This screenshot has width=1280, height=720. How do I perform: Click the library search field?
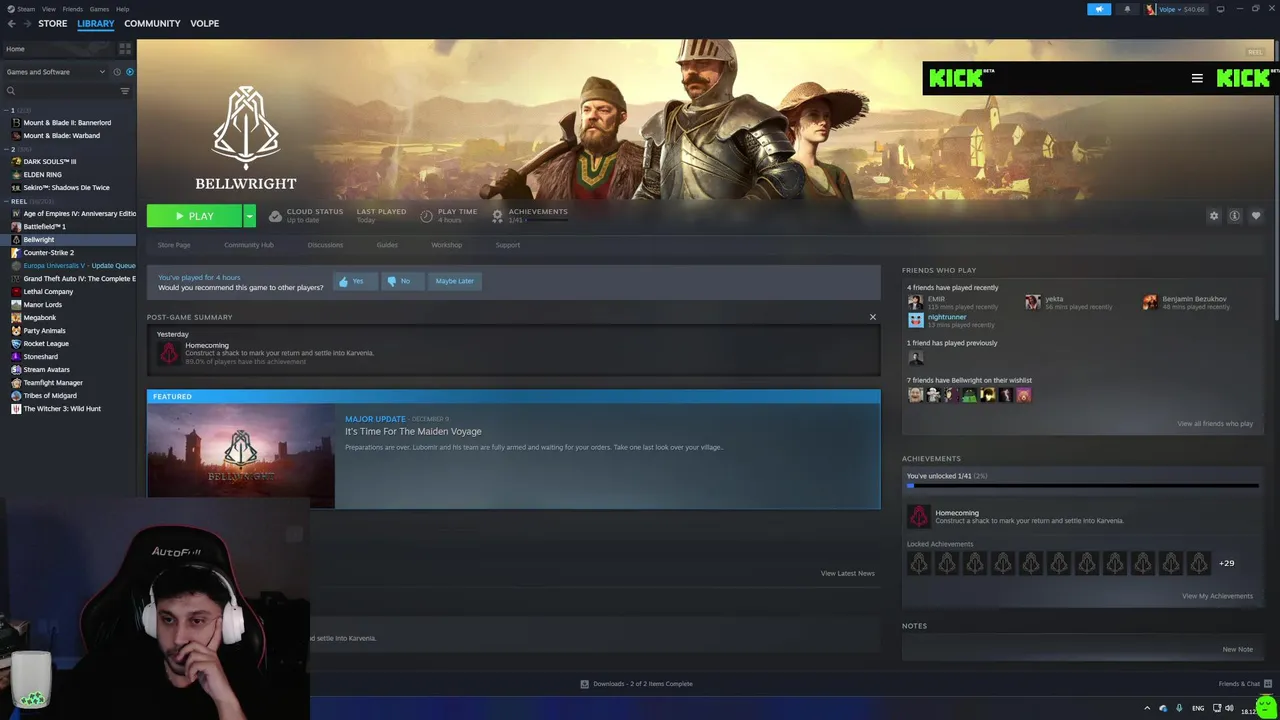pyautogui.click(x=62, y=91)
